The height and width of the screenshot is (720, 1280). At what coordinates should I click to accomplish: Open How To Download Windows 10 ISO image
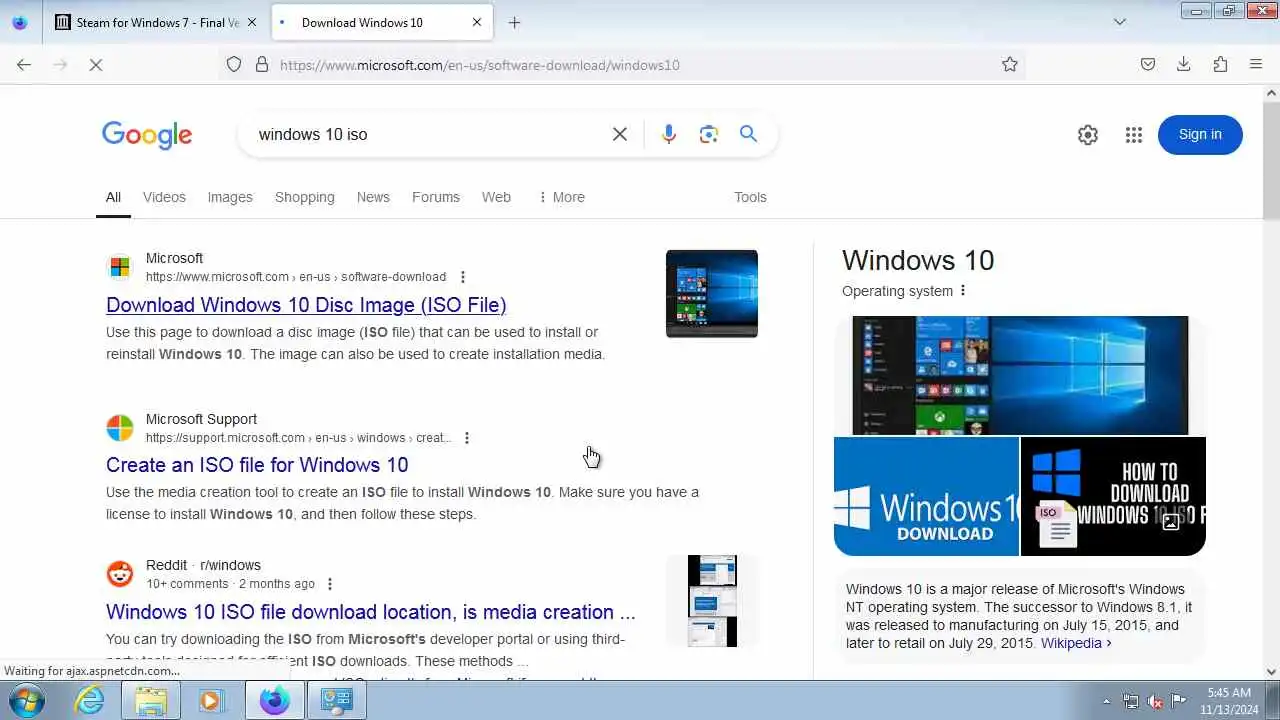pyautogui.click(x=1113, y=496)
